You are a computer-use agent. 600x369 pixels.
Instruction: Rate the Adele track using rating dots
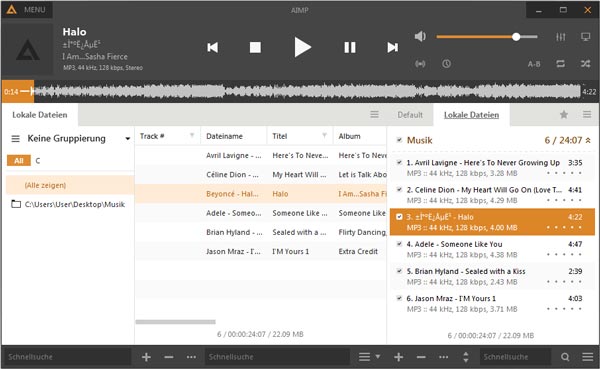coord(564,255)
